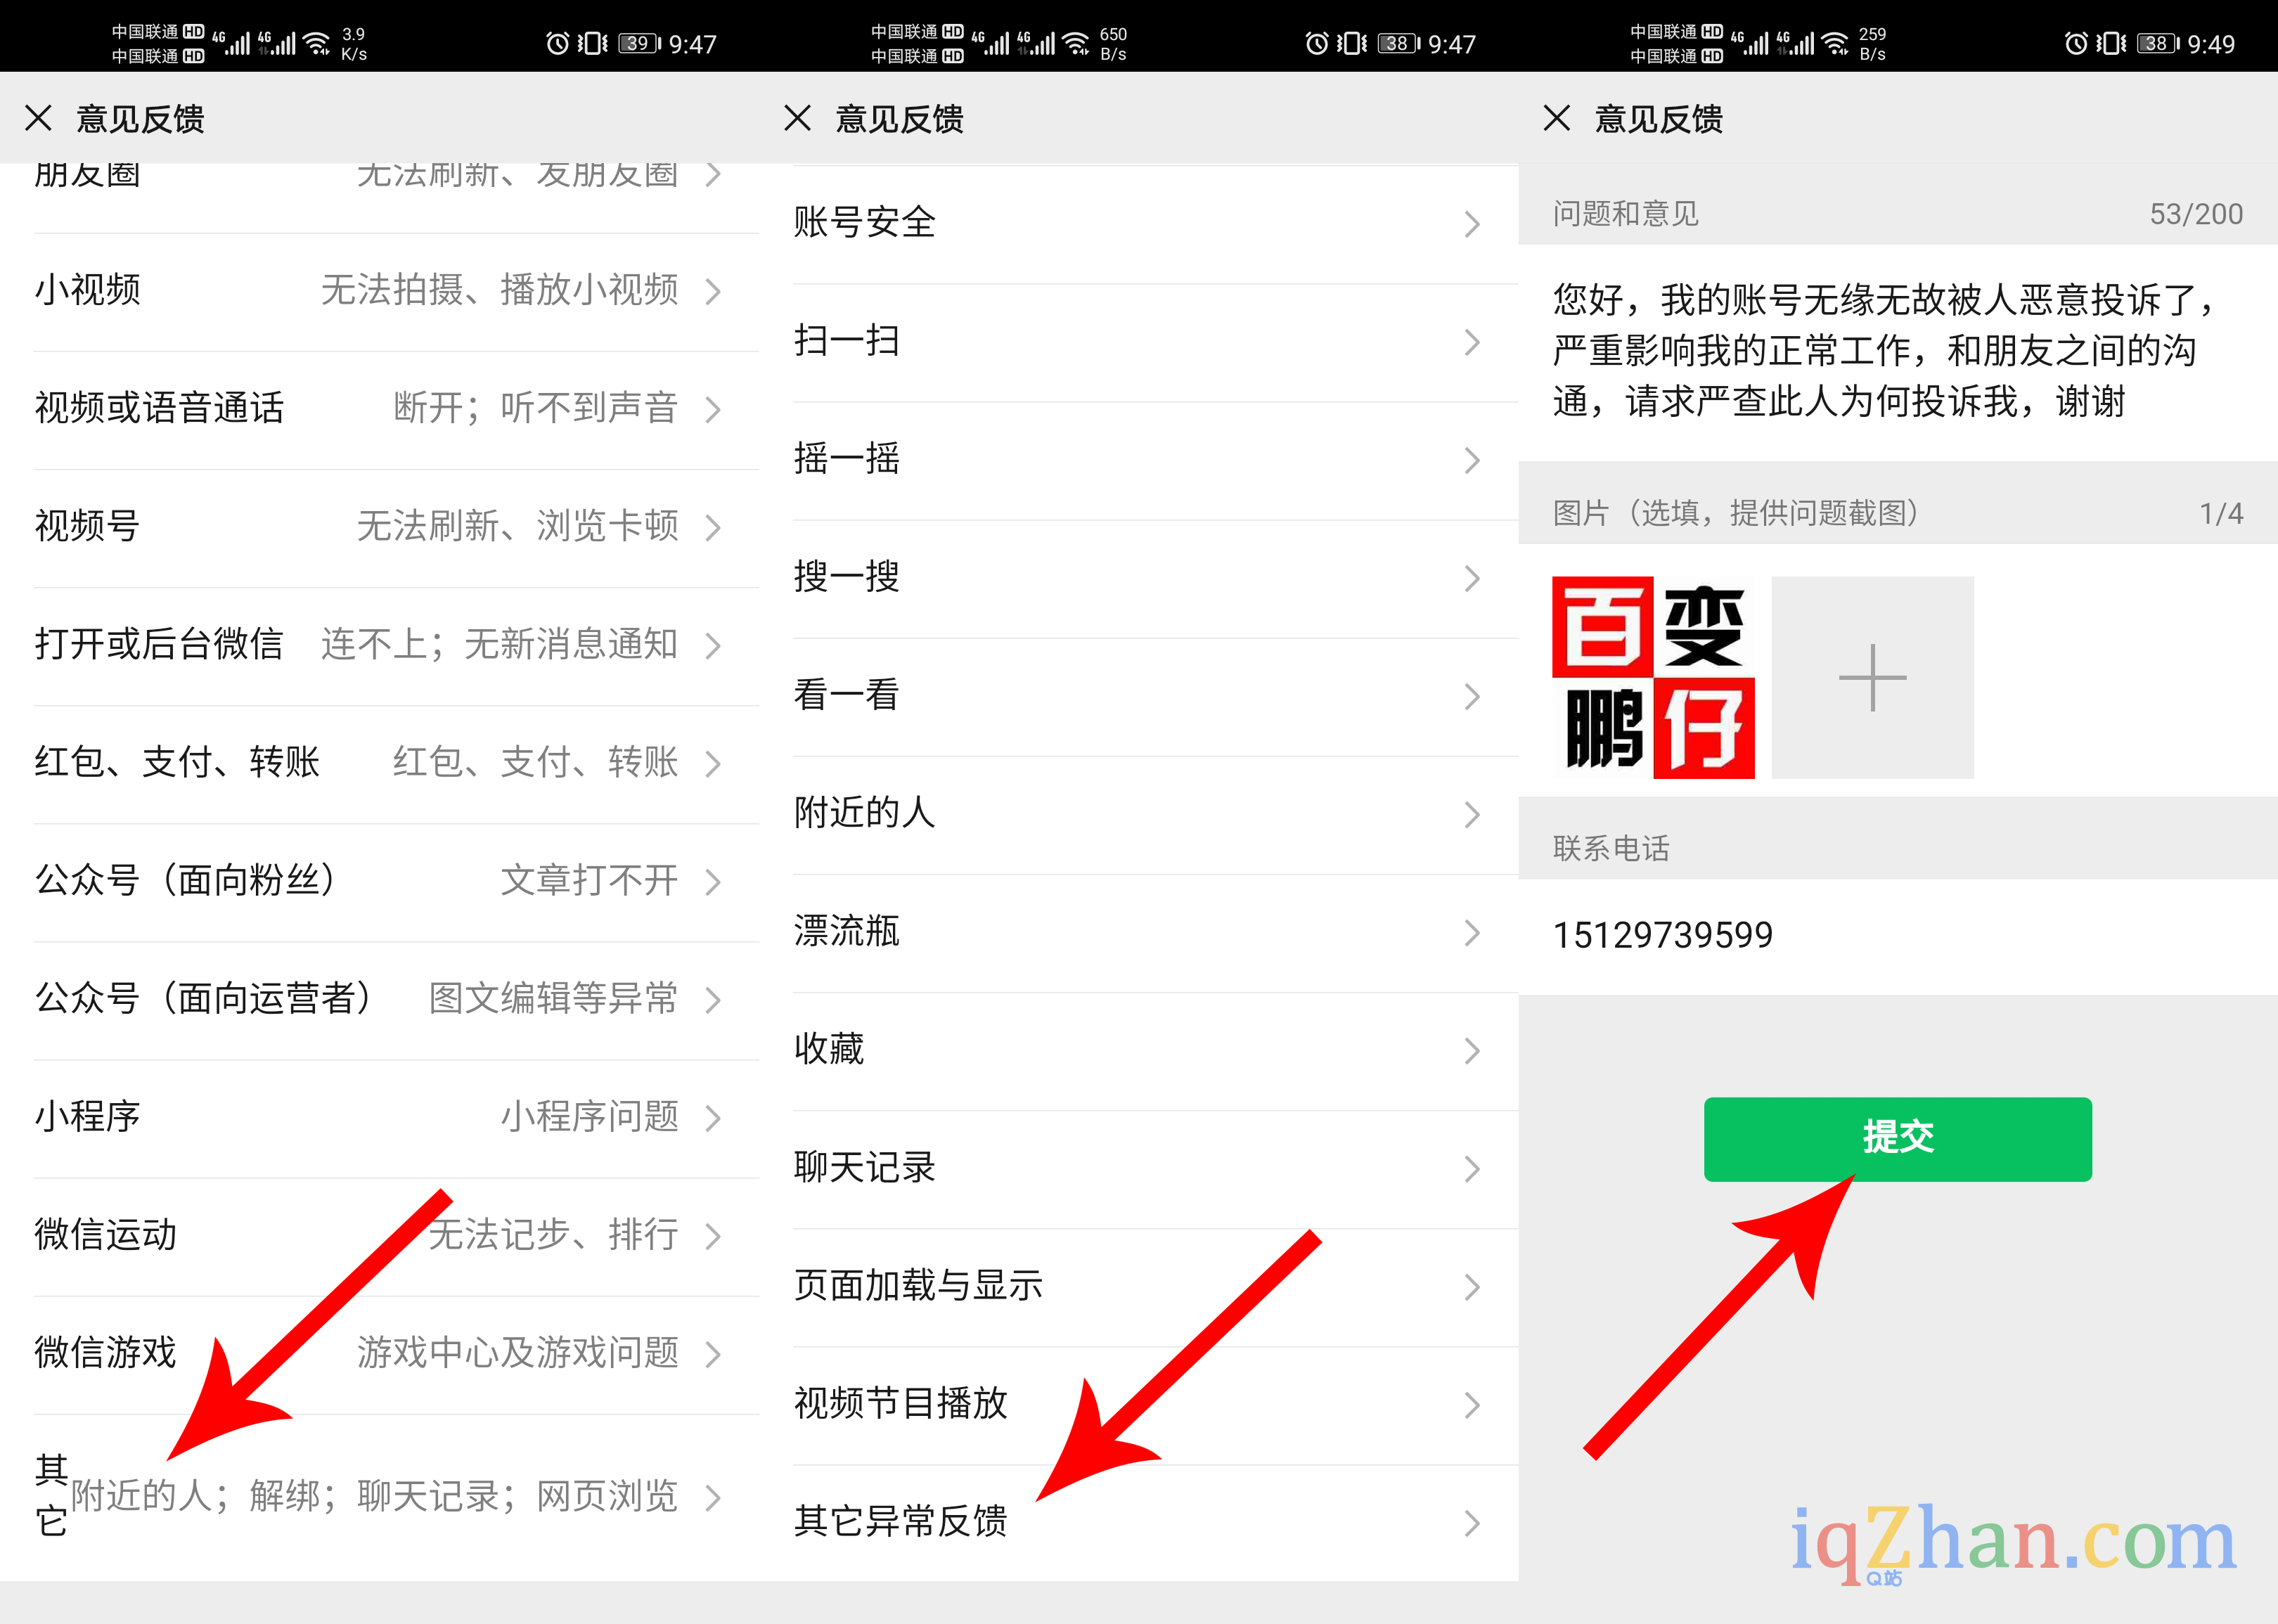The width and height of the screenshot is (2278, 1624).
Task: Tap the 游戏中心及游戏问题 description
Action: tap(518, 1353)
